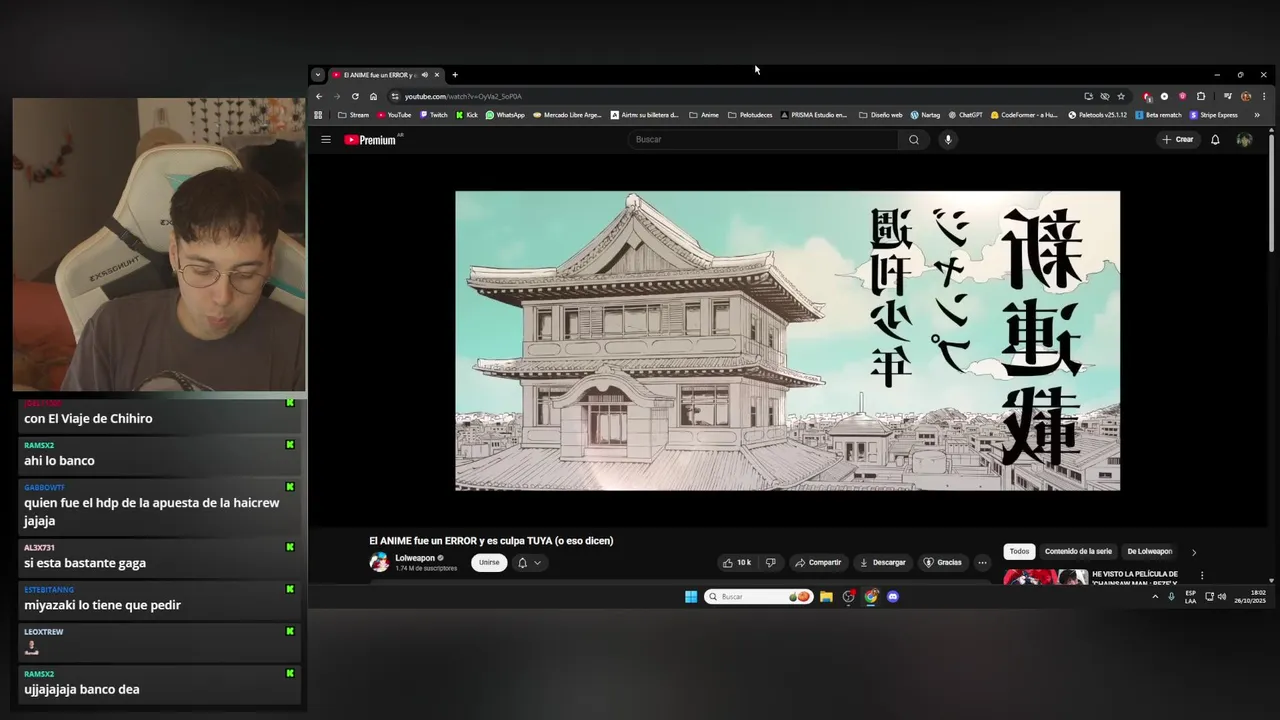1280x720 pixels.
Task: Click the YouTube Premium logo
Action: coord(370,140)
